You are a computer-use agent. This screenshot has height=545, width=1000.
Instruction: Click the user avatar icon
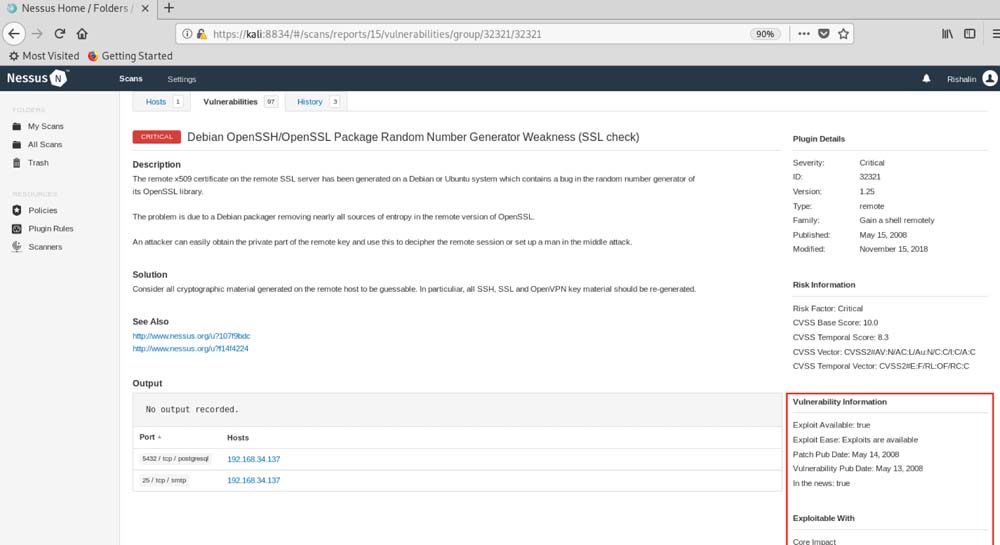tap(990, 78)
